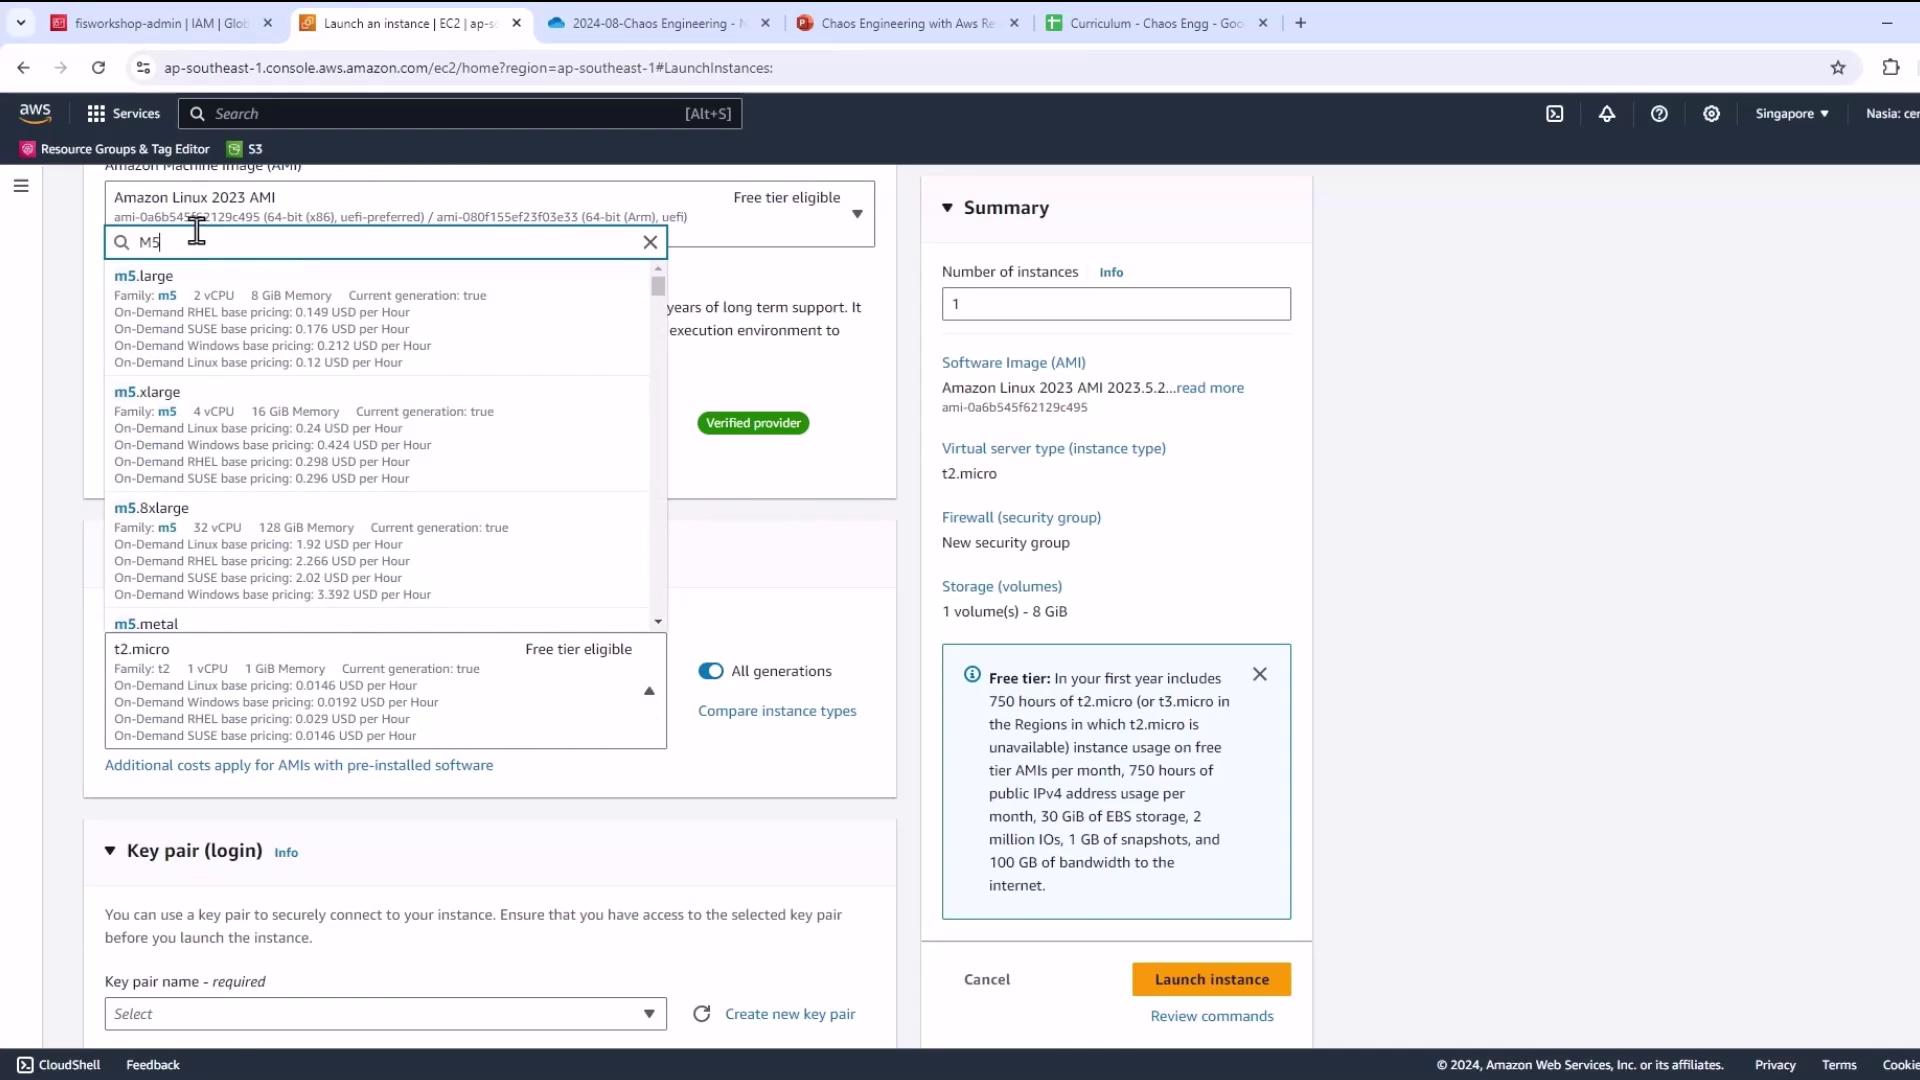Switch to the 2024-08-Chaos Engineering tab
This screenshot has width=1920, height=1080.
coord(659,23)
